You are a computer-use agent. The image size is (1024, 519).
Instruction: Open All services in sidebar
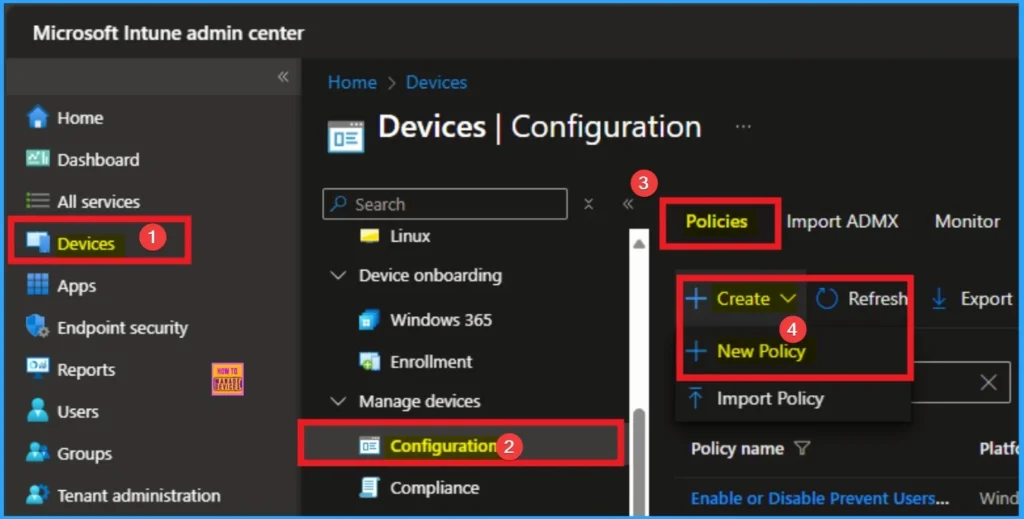coord(99,202)
